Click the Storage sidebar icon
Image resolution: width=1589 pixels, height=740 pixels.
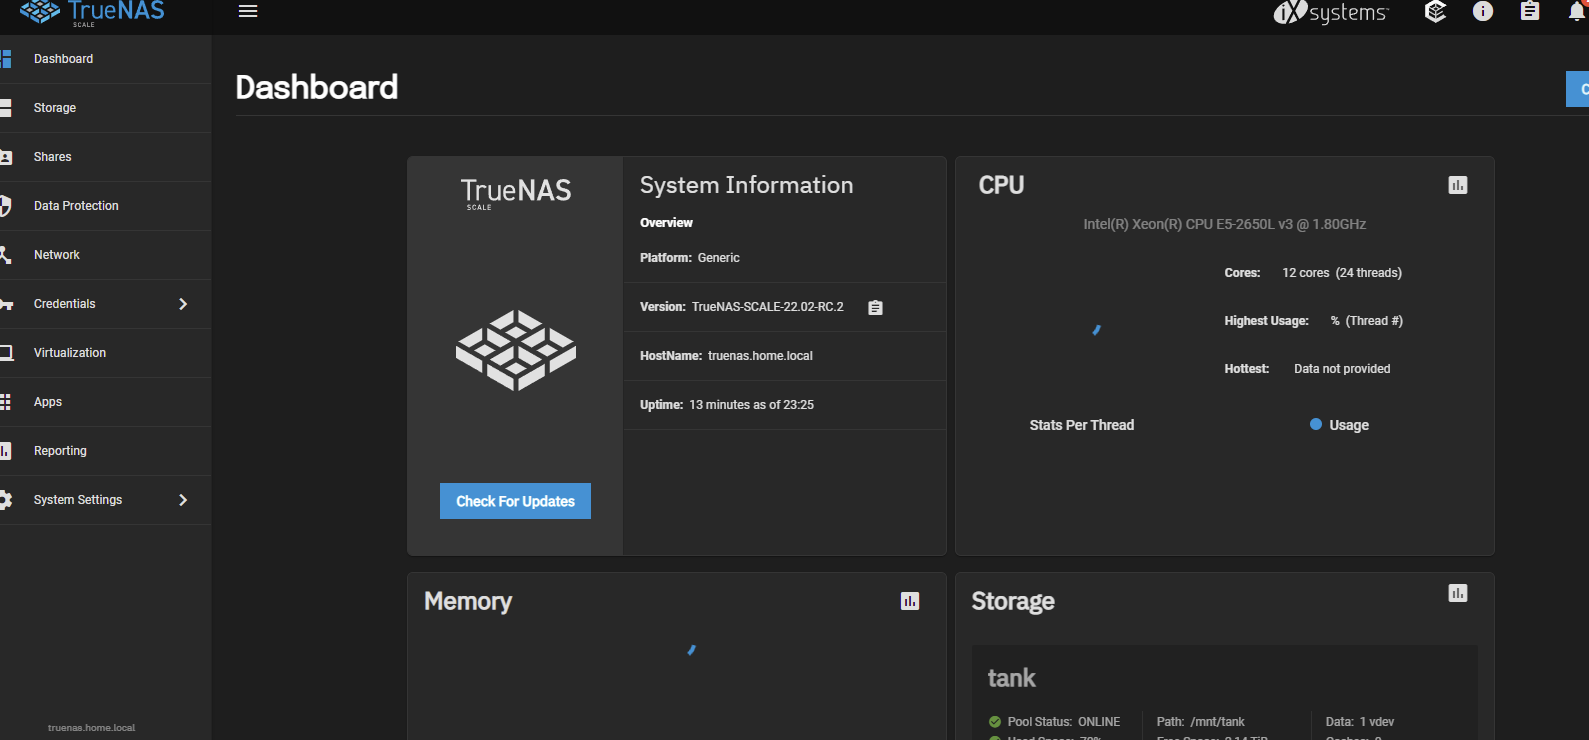pyautogui.click(x=5, y=108)
